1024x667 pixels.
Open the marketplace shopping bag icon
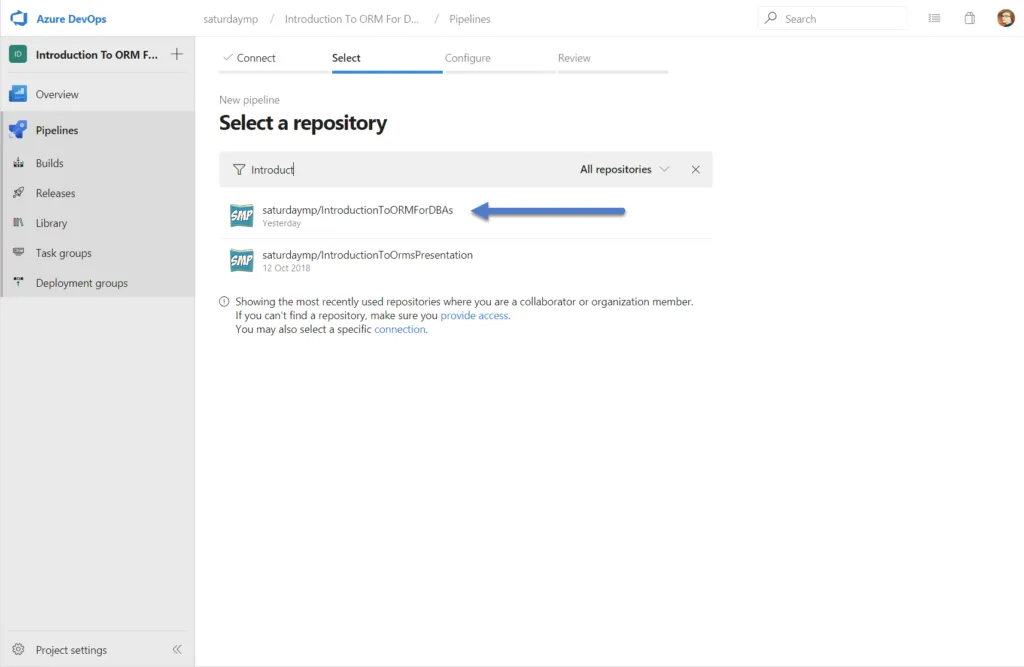(x=970, y=18)
